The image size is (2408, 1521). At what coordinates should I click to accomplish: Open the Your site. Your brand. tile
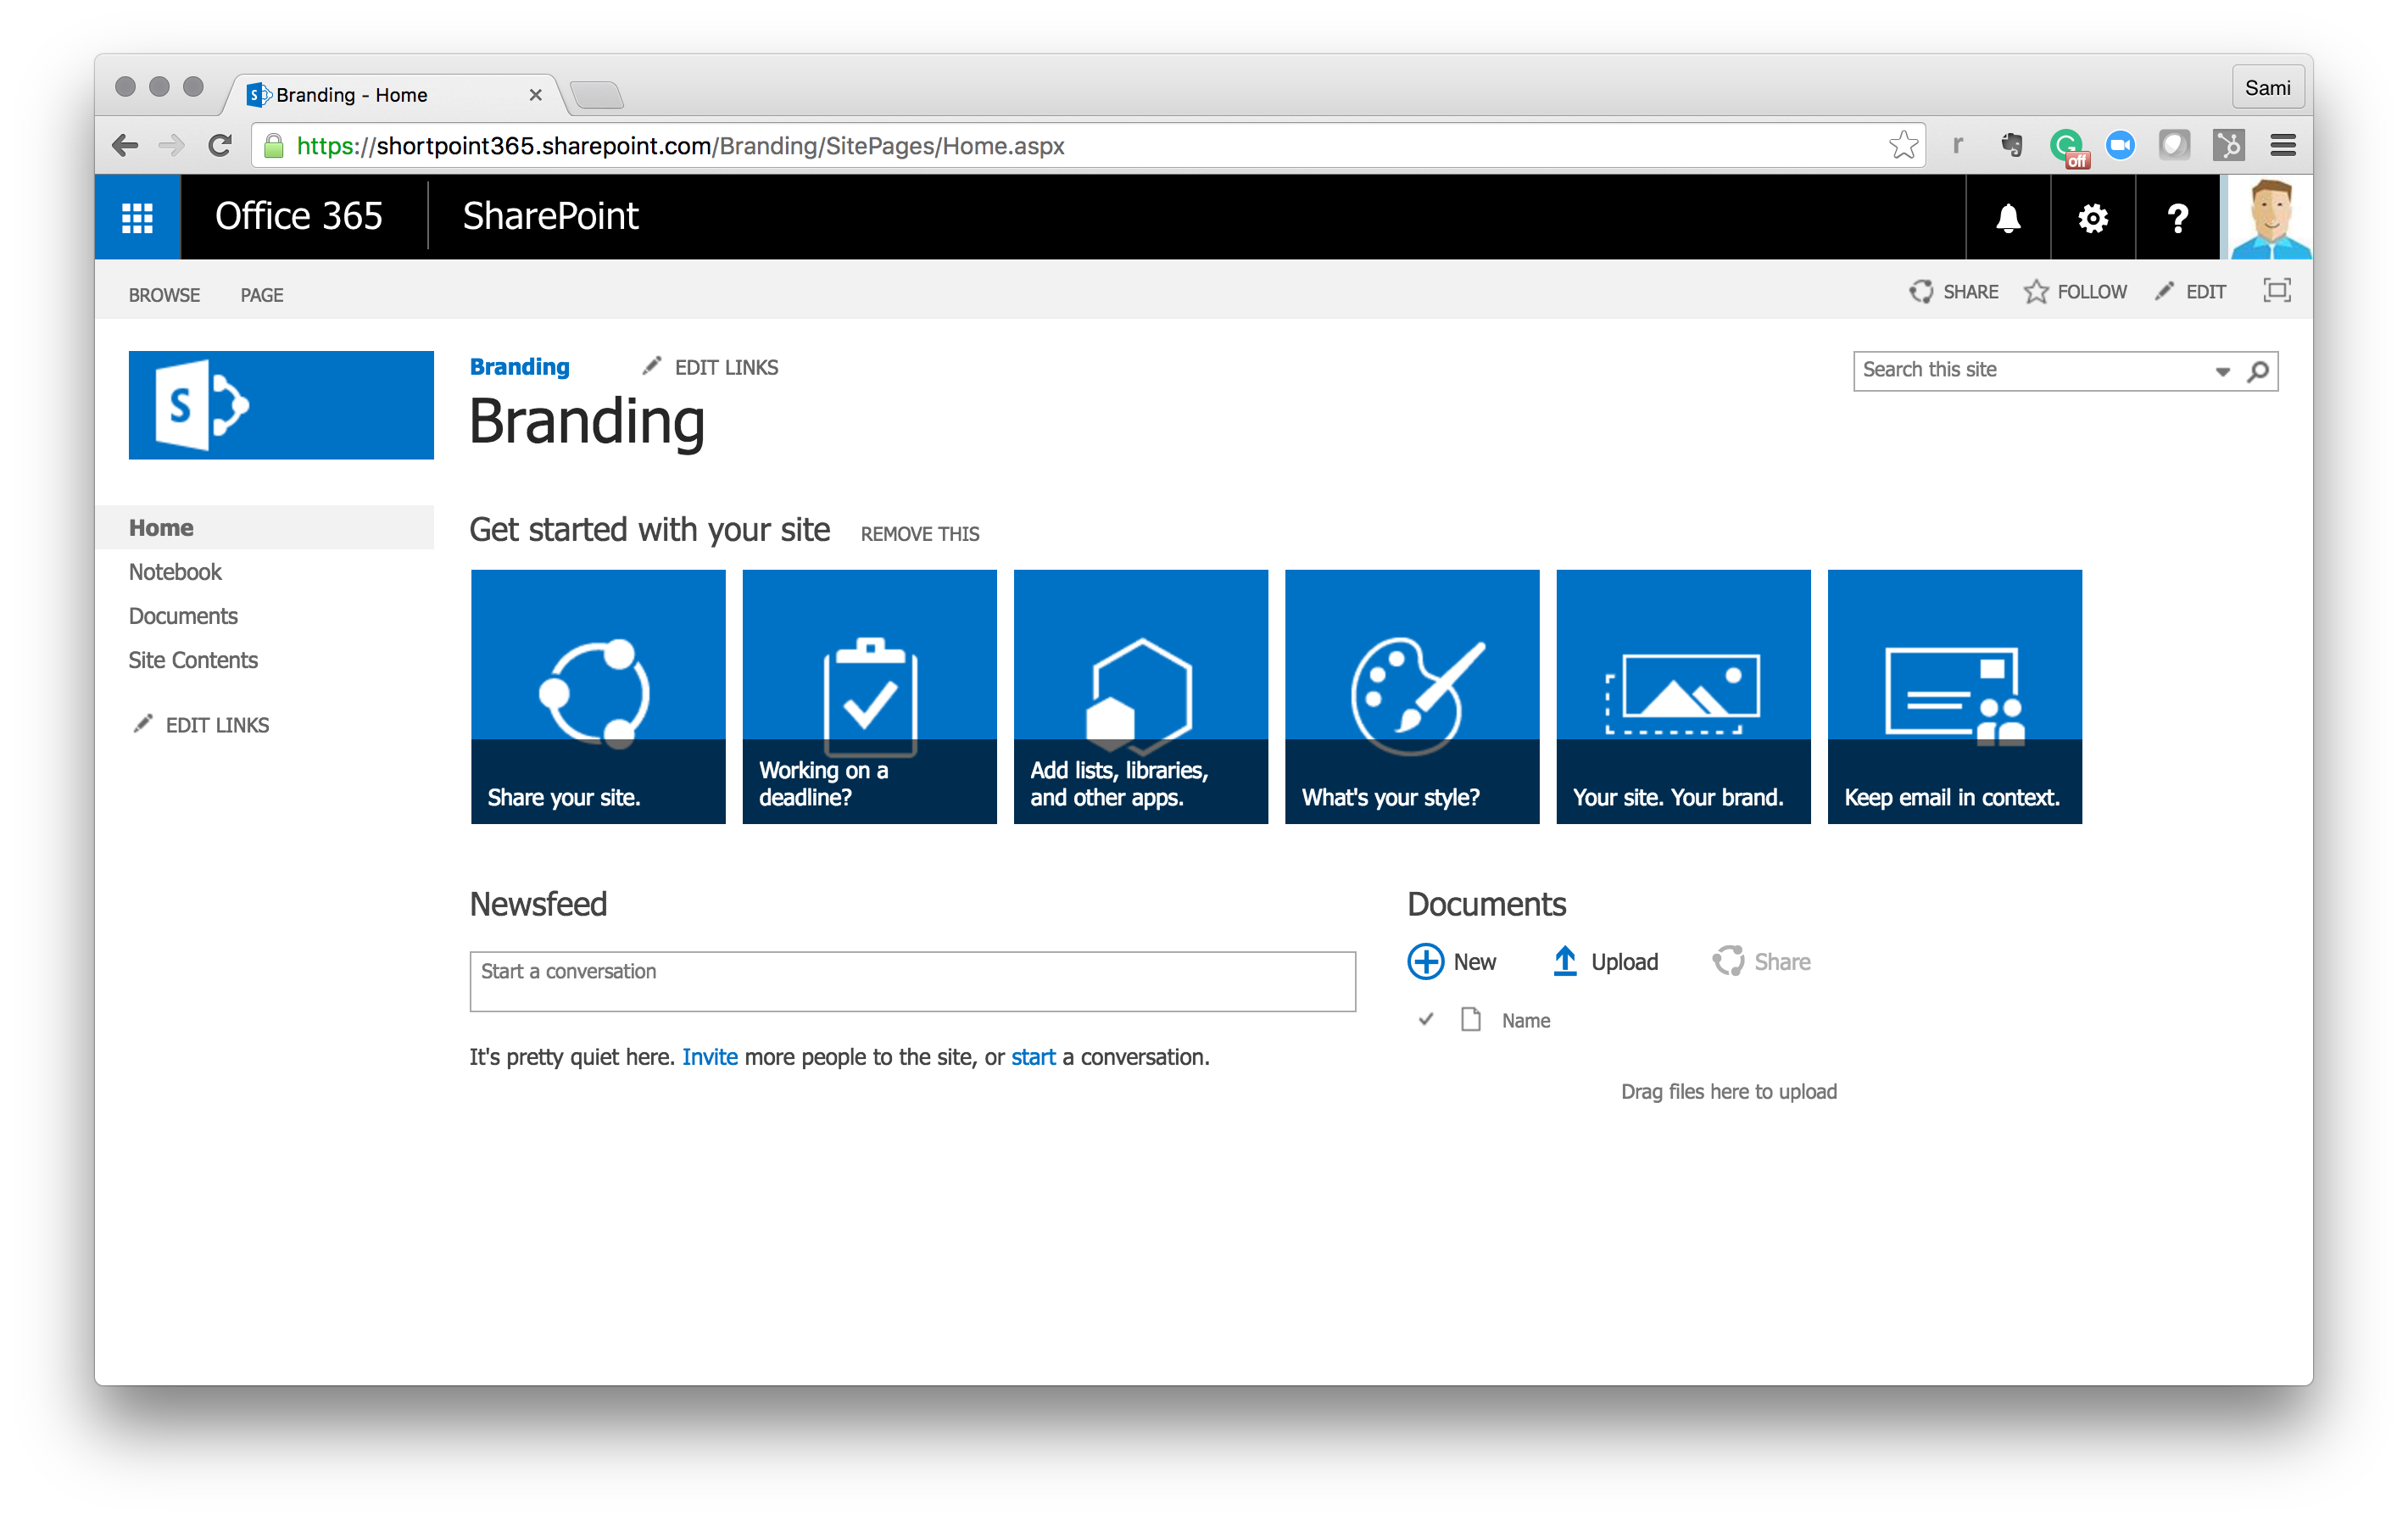(1683, 697)
